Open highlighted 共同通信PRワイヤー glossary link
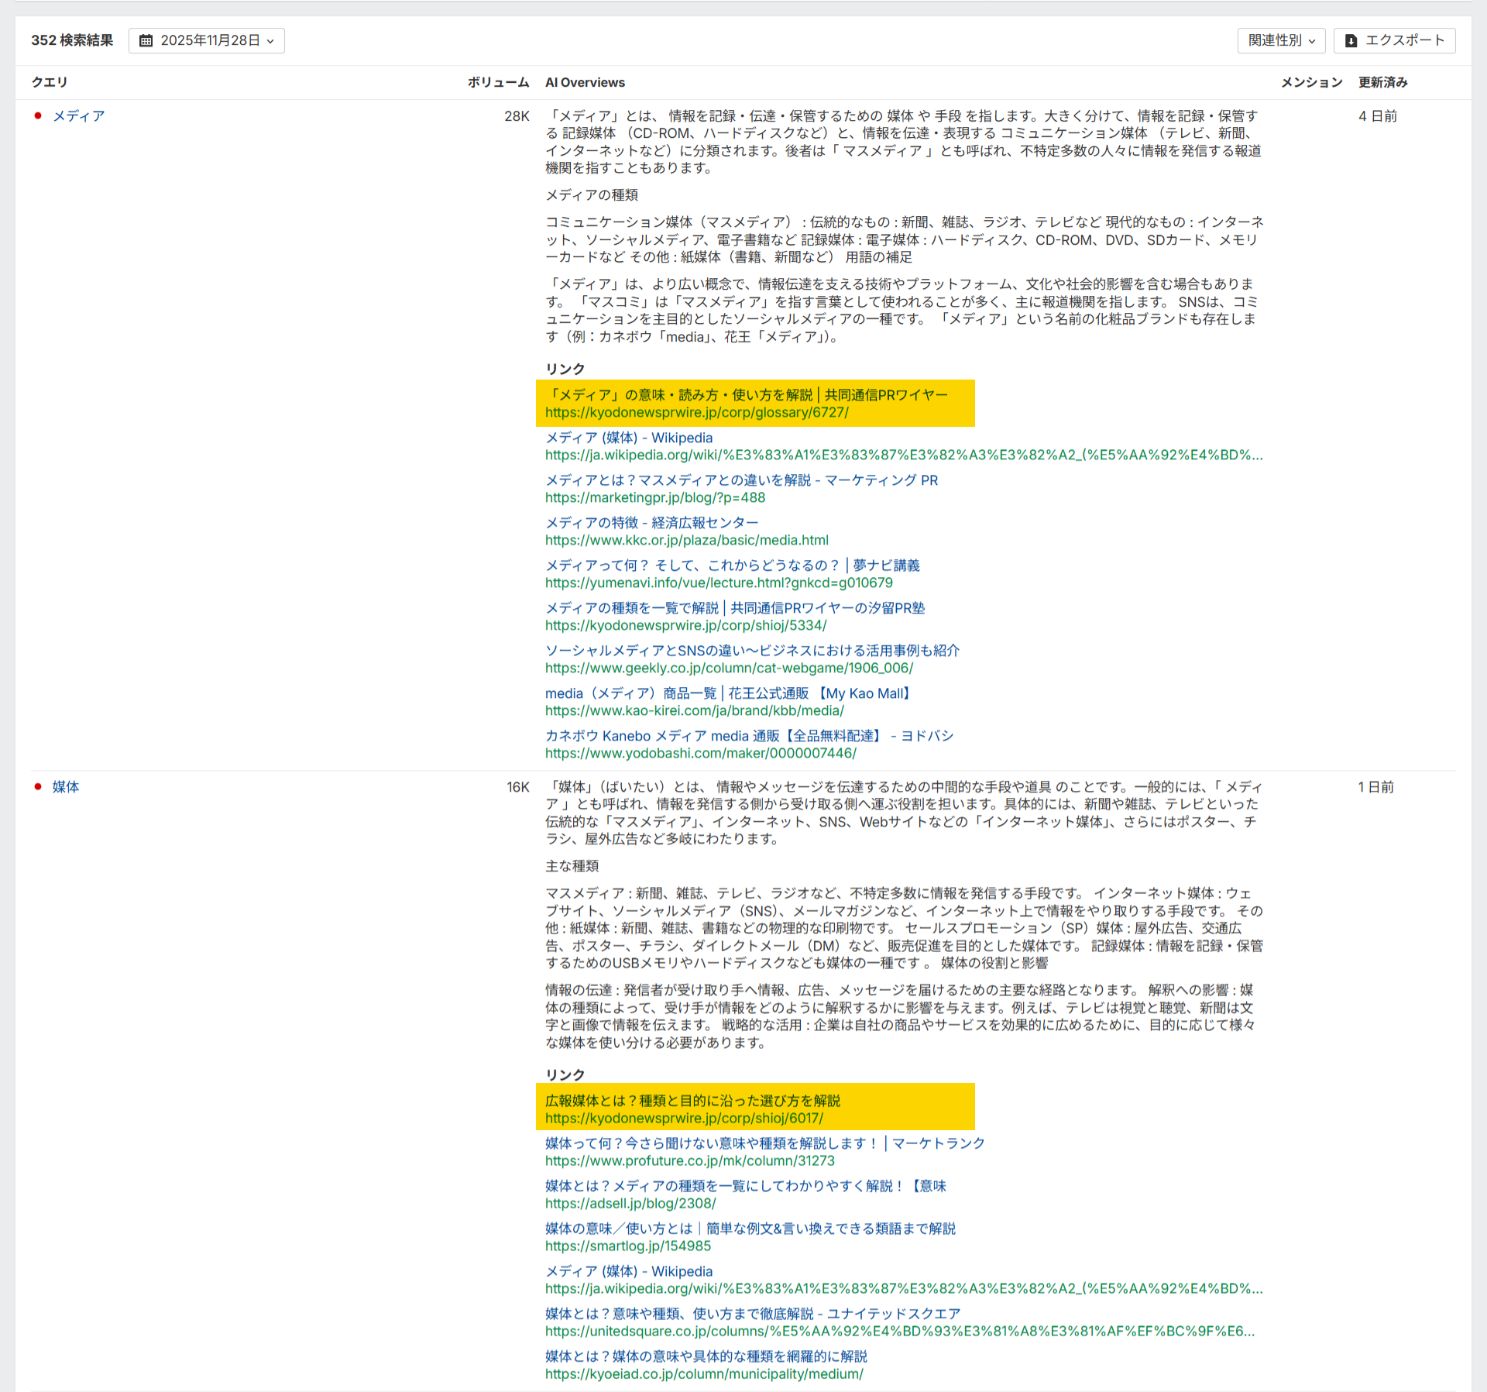Image resolution: width=1487 pixels, height=1392 pixels. (746, 395)
